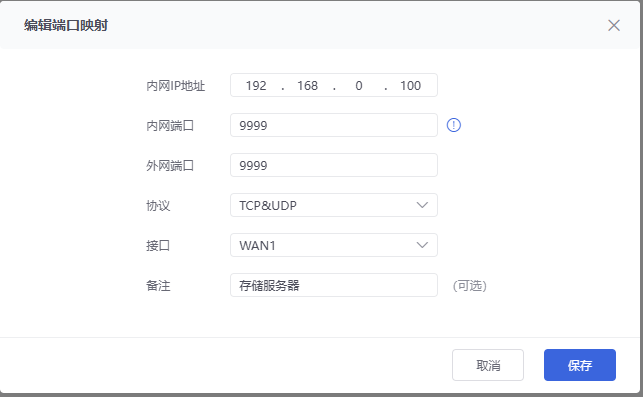Click the (可选) hint text
Screen dimensions: 643x397
pos(470,285)
